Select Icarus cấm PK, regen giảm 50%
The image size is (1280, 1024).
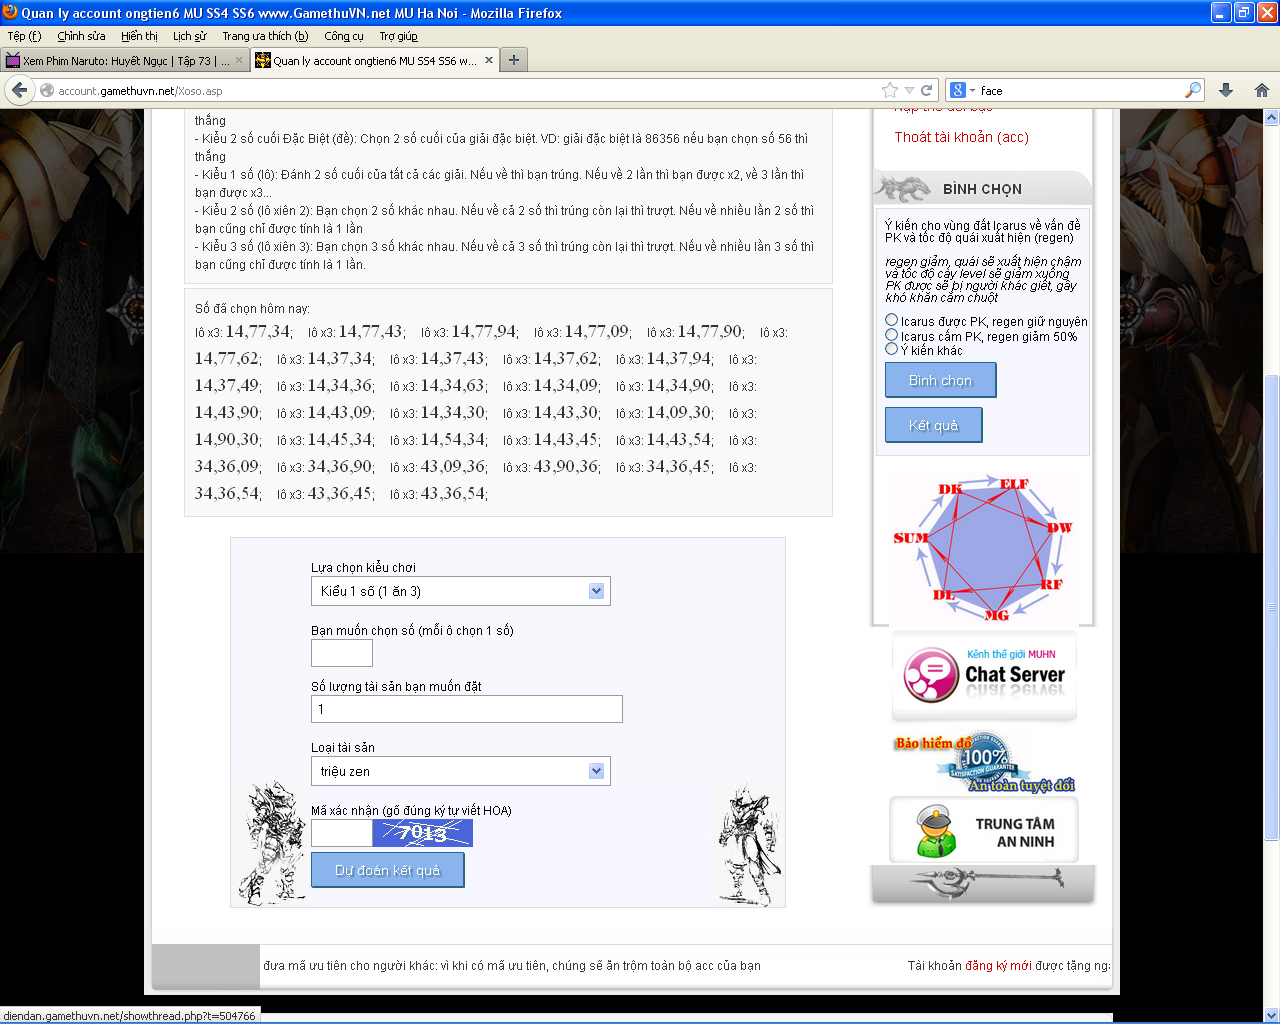[892, 335]
